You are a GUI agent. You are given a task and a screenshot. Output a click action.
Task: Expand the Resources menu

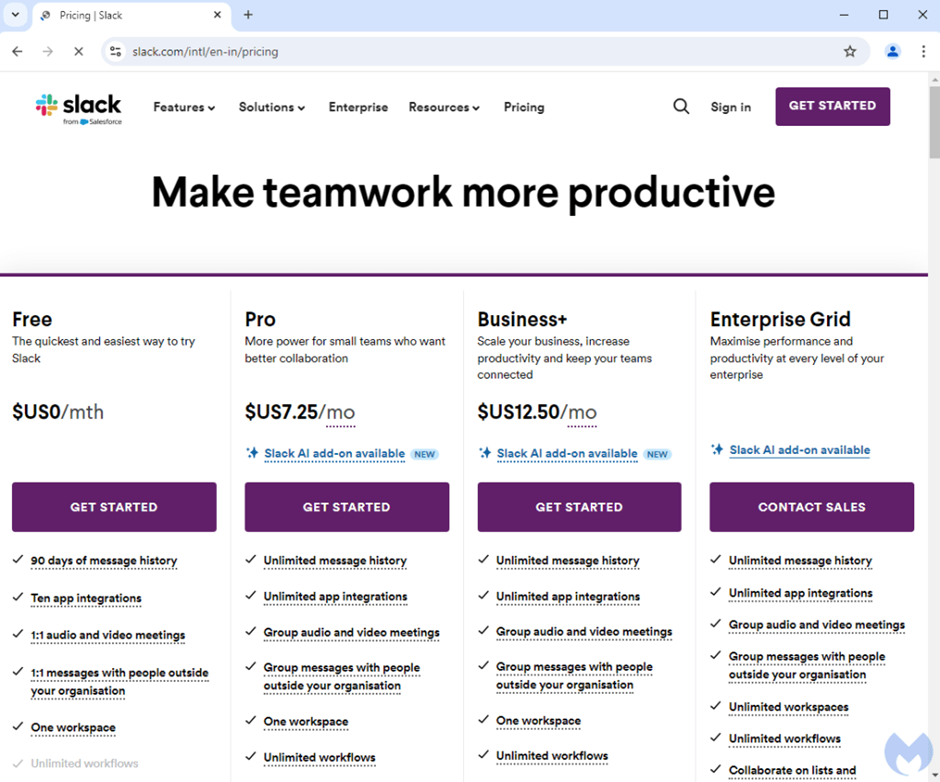coord(444,107)
